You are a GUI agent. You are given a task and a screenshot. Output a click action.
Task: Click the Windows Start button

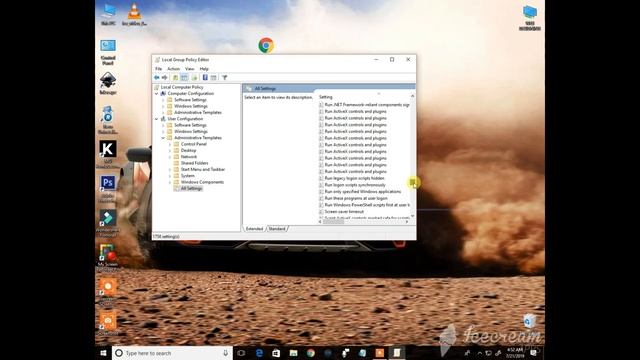click(103, 353)
